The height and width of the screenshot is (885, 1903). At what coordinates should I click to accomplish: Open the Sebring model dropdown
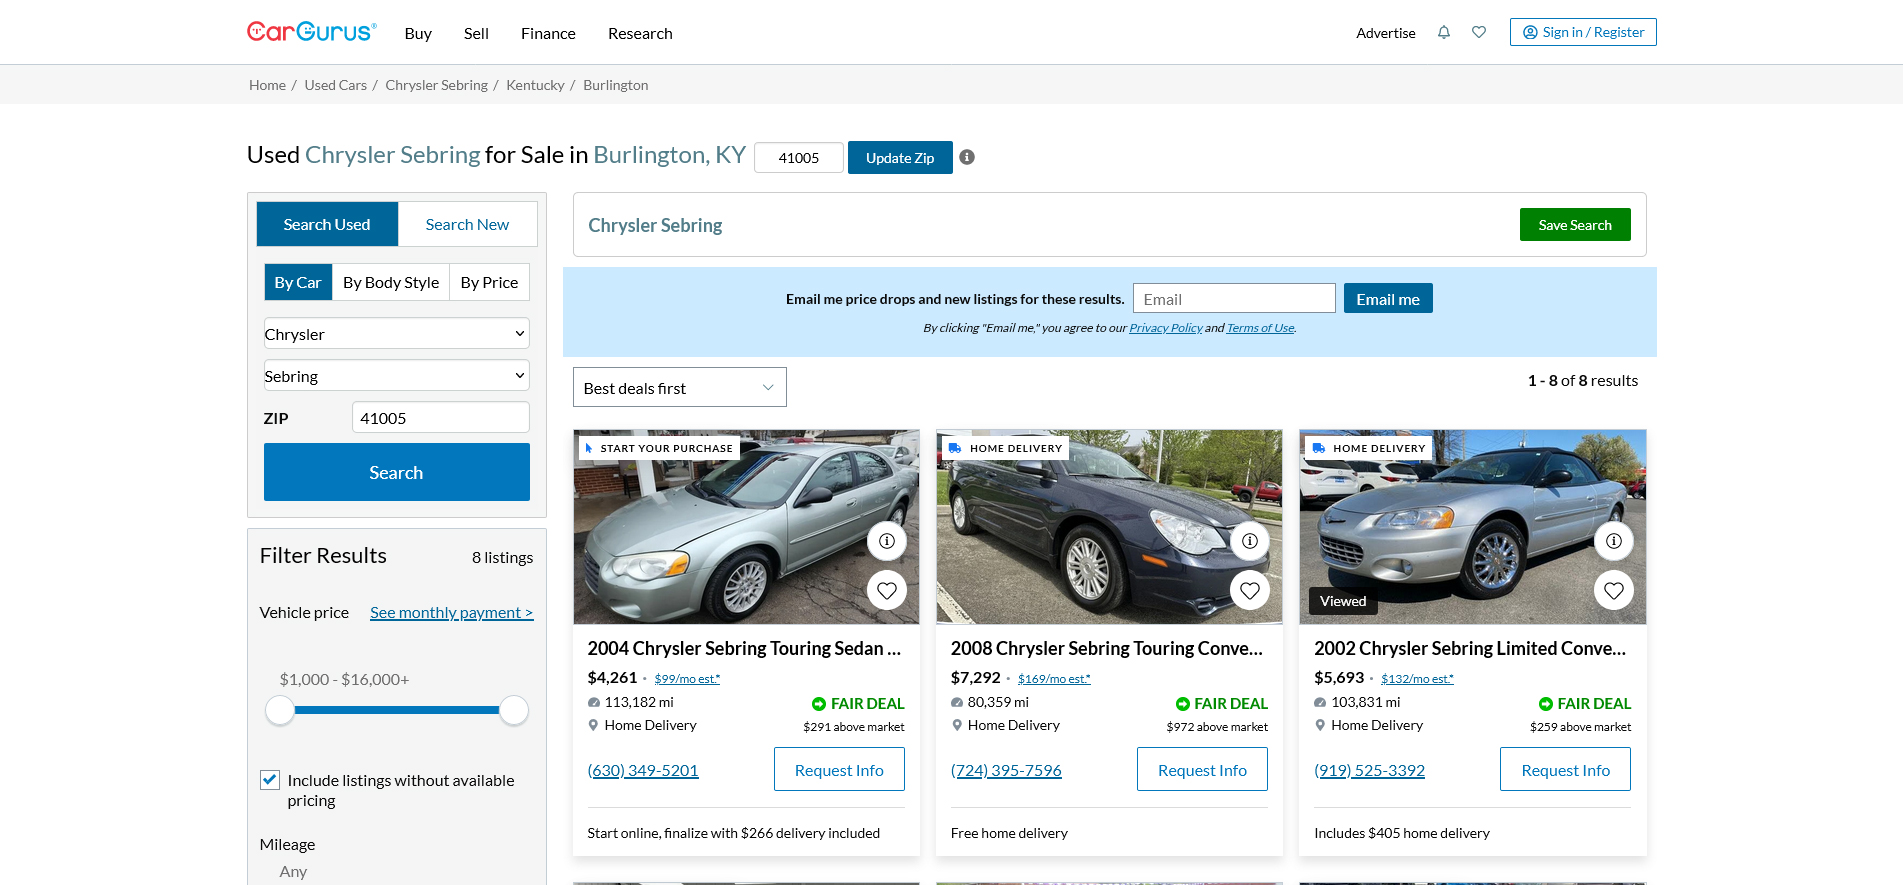coord(397,376)
